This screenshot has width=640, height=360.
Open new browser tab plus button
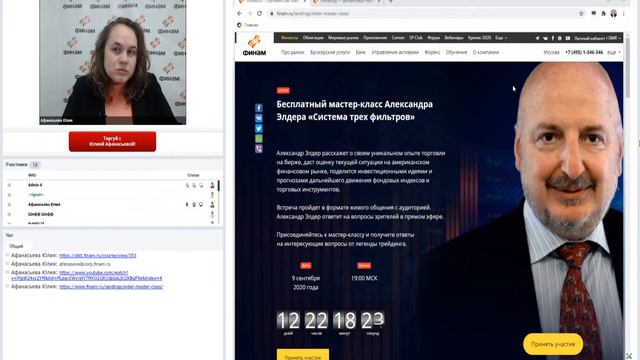391,2
